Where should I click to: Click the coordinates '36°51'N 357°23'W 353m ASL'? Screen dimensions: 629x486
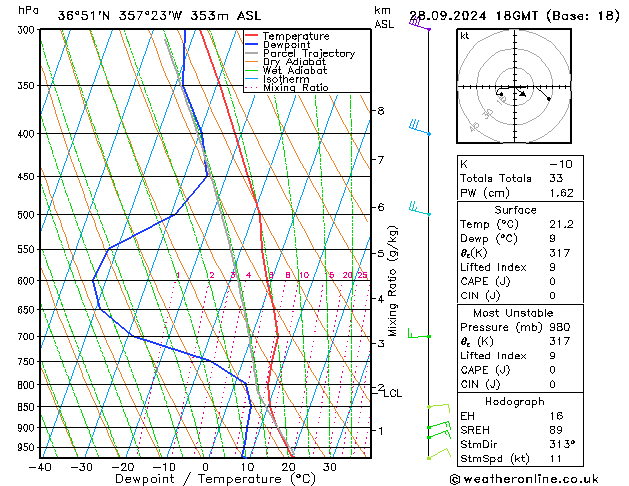point(159,16)
